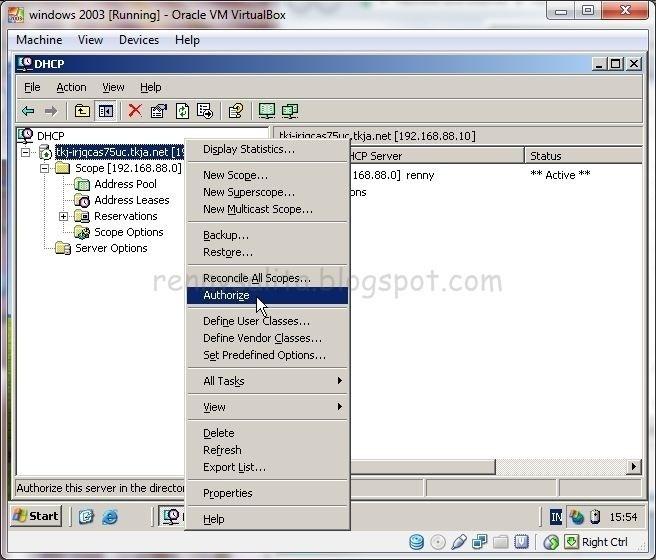Open the All Tasks submenu
This screenshot has height=560, width=656.
[267, 381]
